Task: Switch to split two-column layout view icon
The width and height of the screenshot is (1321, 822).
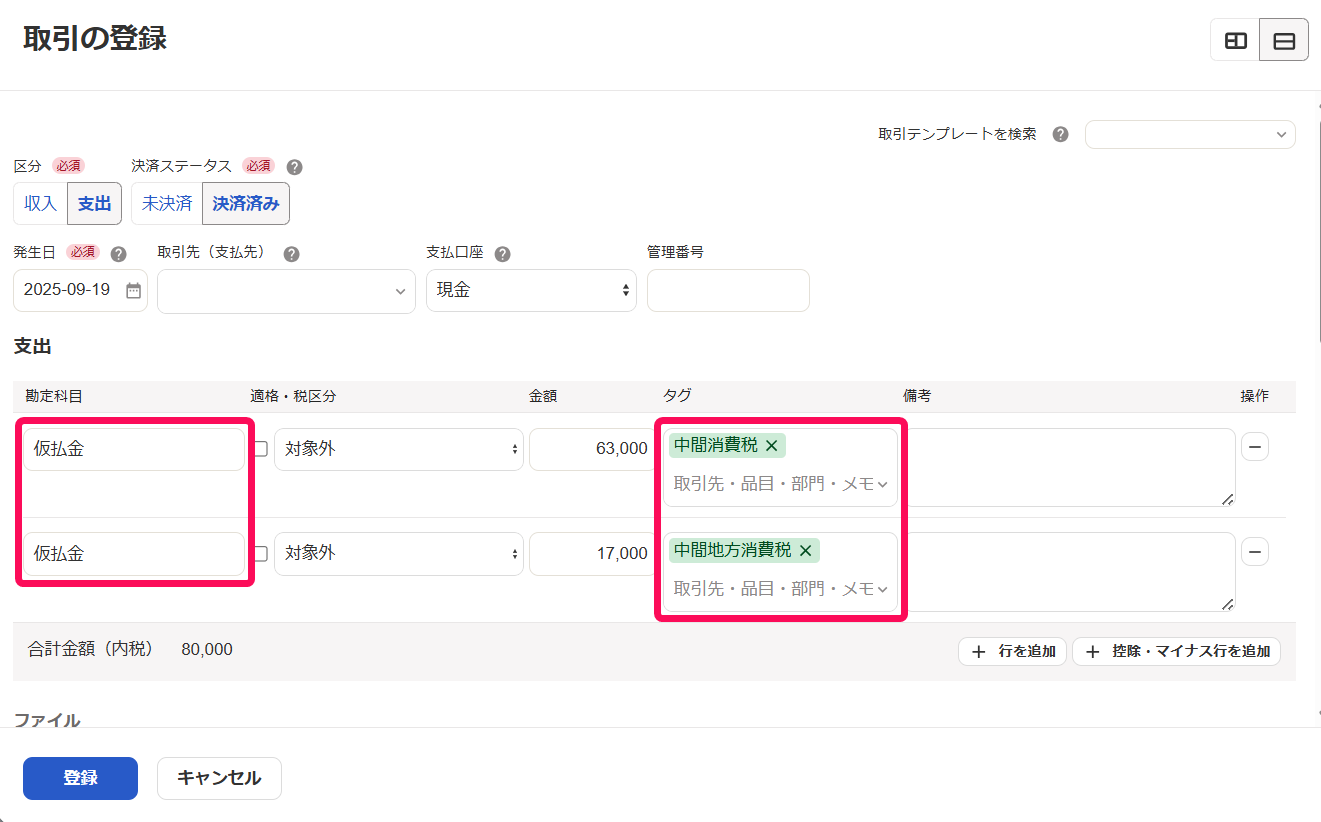Action: pos(1236,41)
